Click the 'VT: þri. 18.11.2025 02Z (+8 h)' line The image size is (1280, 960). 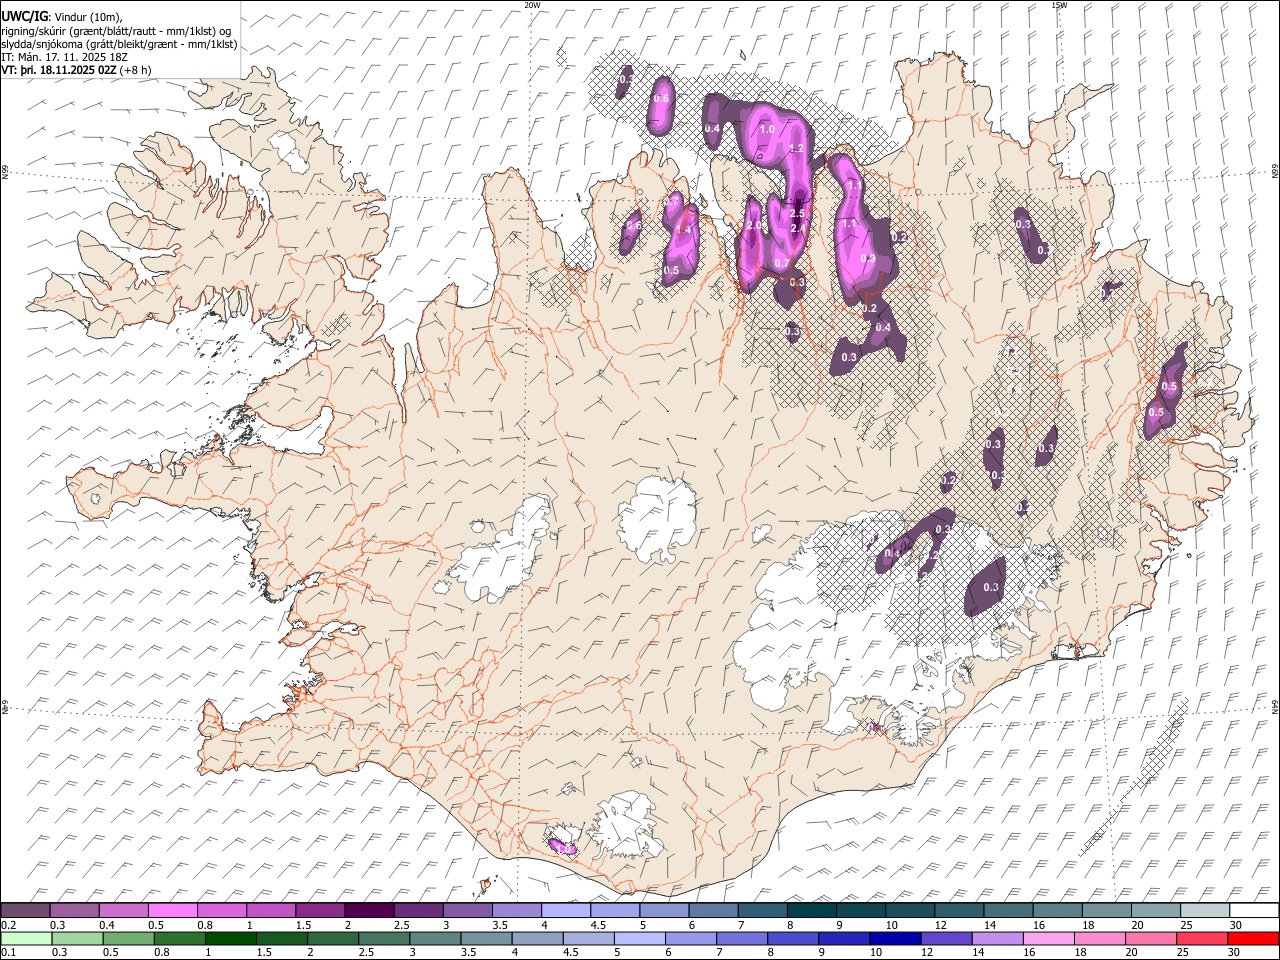[77, 70]
